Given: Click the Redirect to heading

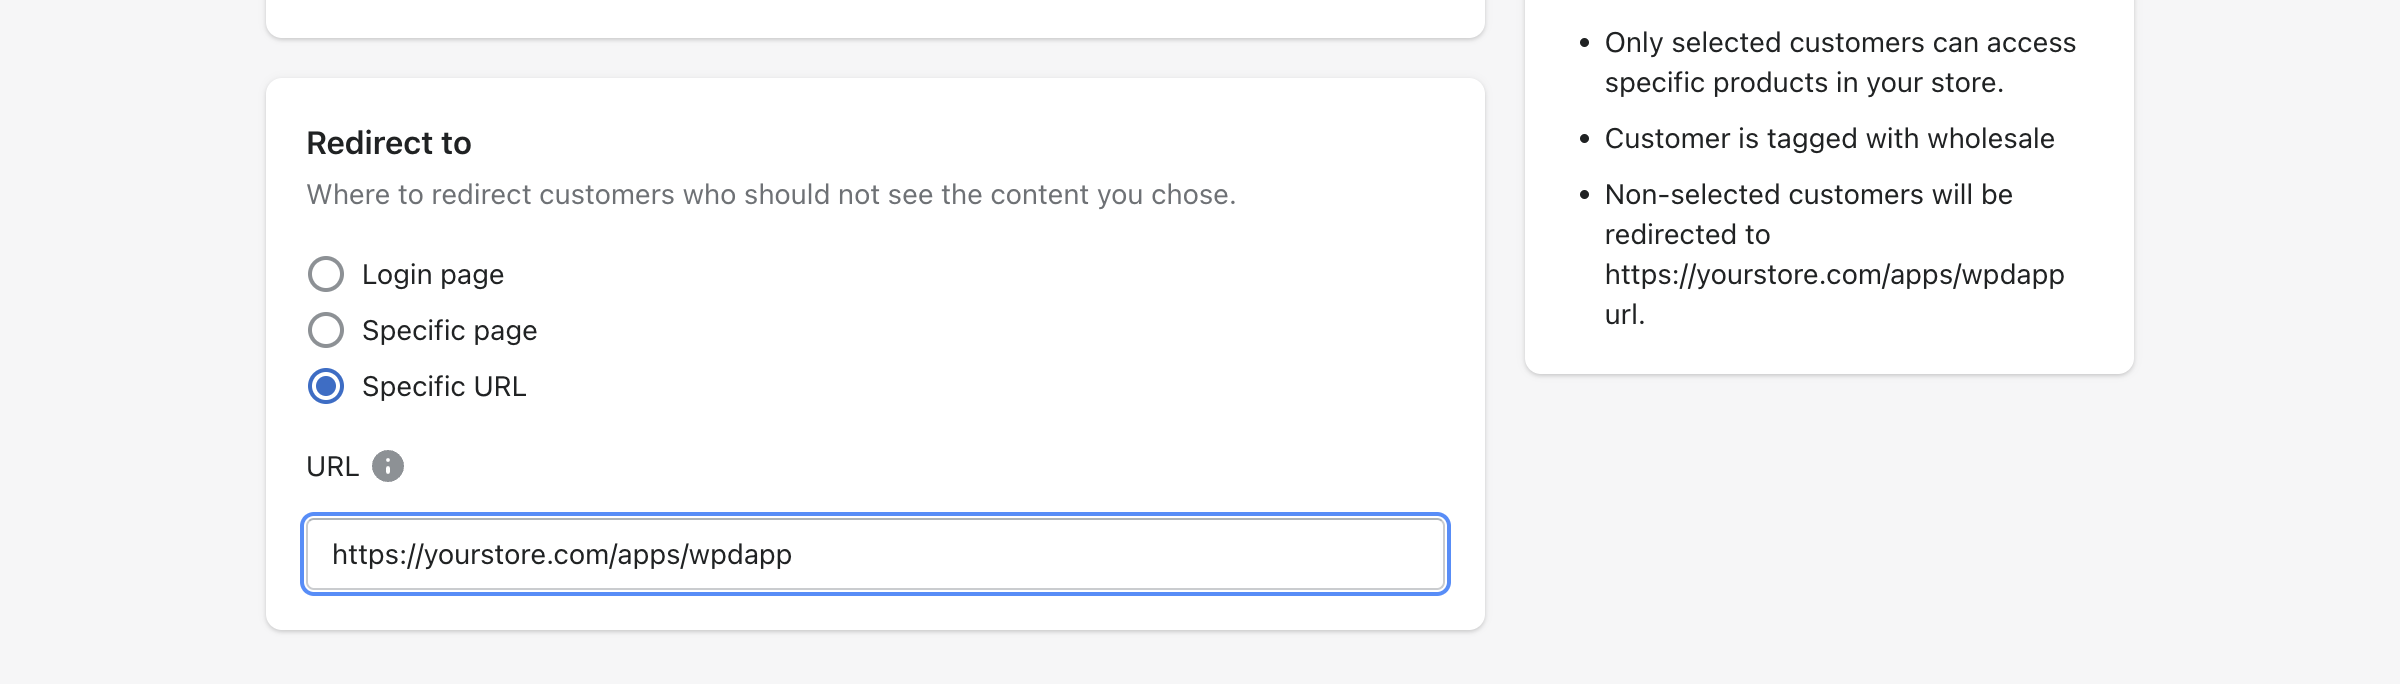Looking at the screenshot, I should pyautogui.click(x=389, y=143).
